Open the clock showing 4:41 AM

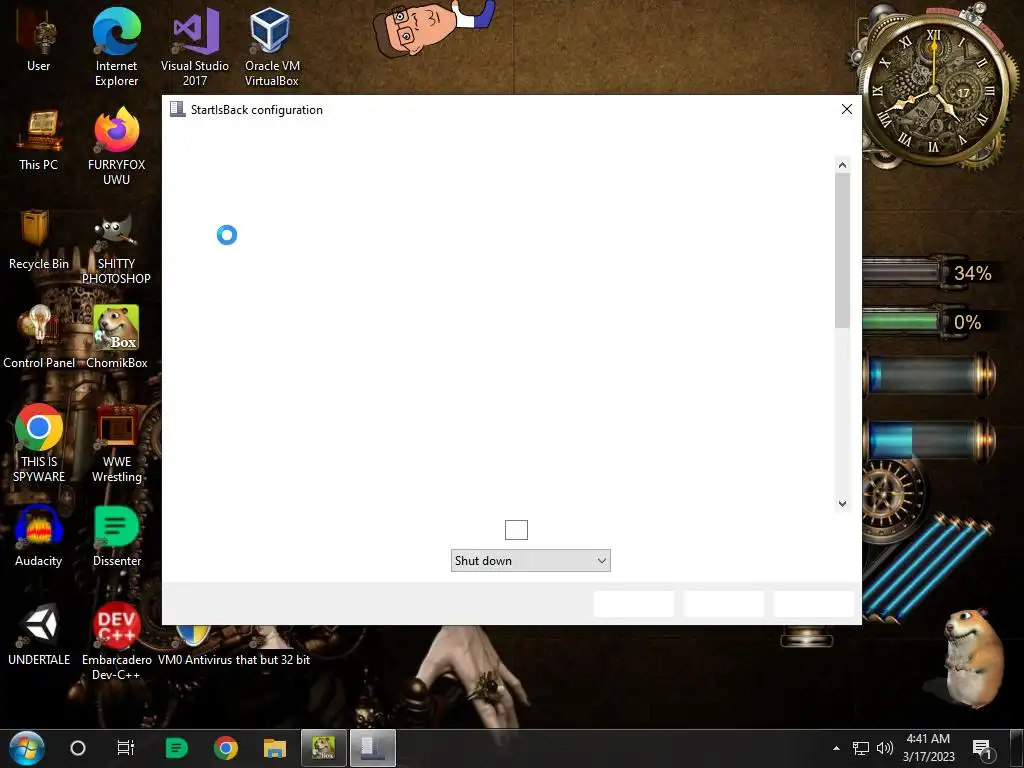pos(928,748)
